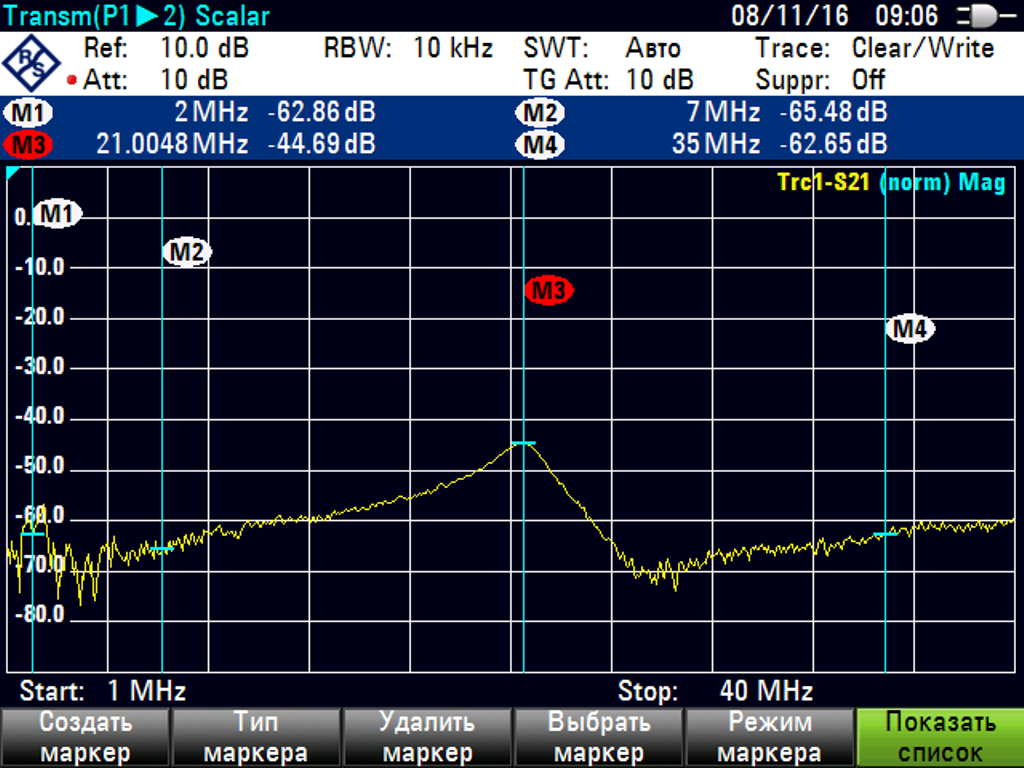Click the M2 badge in marker table
The height and width of the screenshot is (768, 1024).
tap(541, 113)
